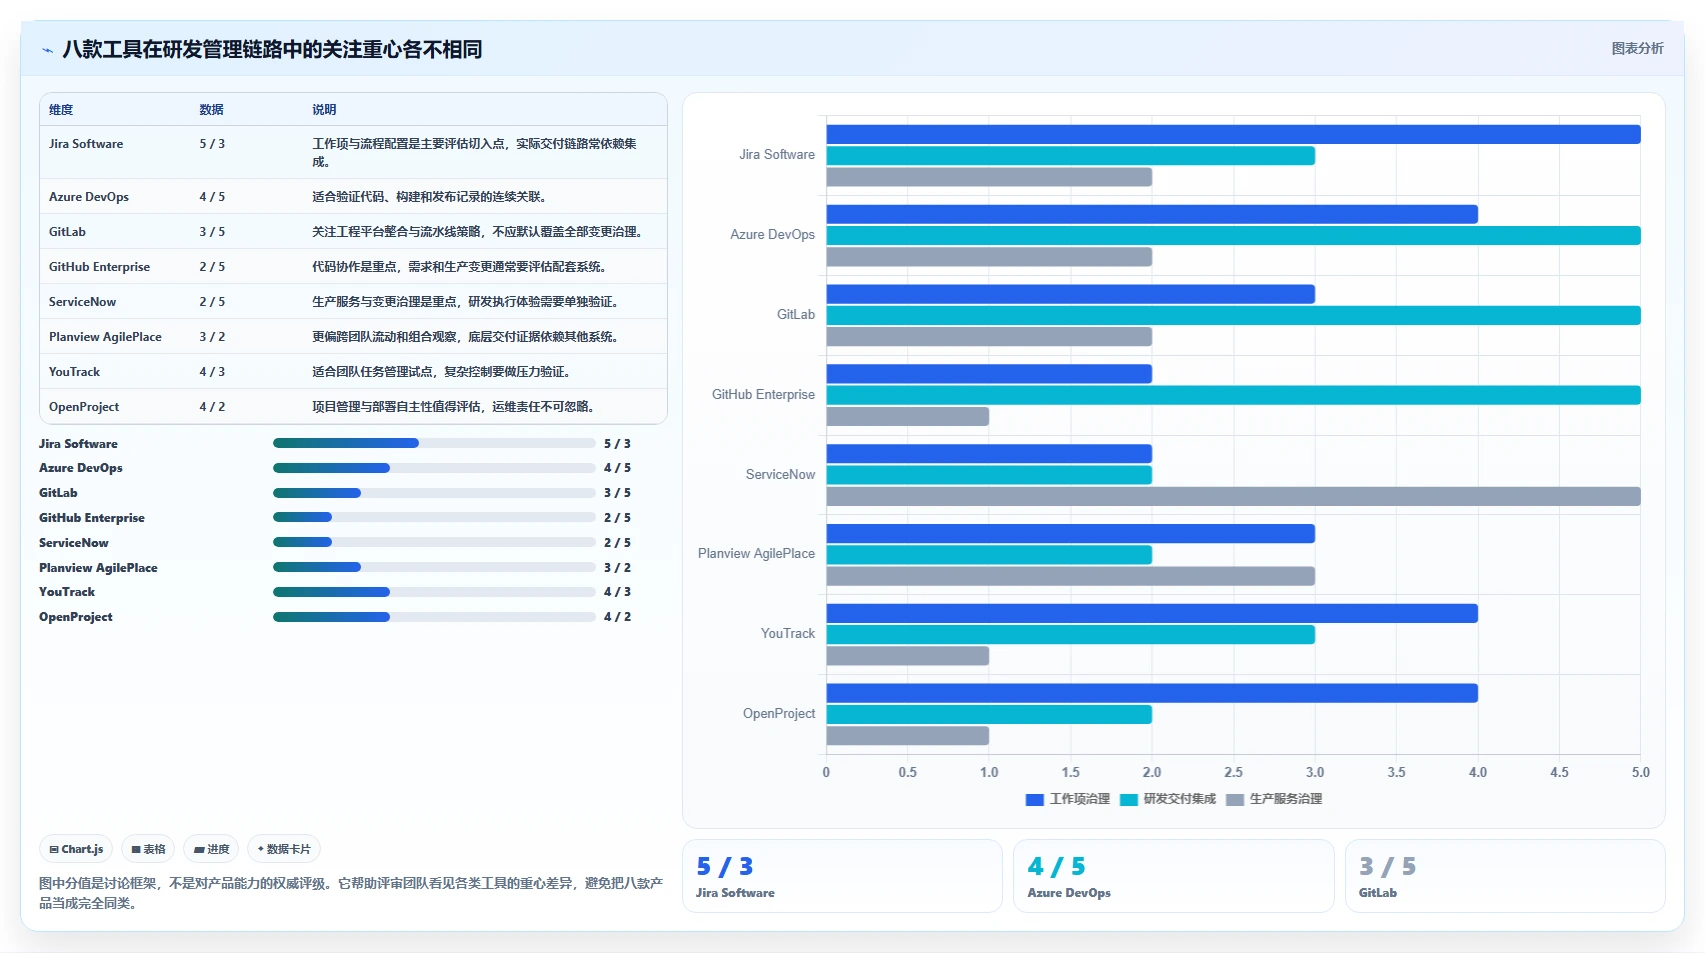Click ServiceNow's gray 生产服务治理 chart bar

(1233, 496)
